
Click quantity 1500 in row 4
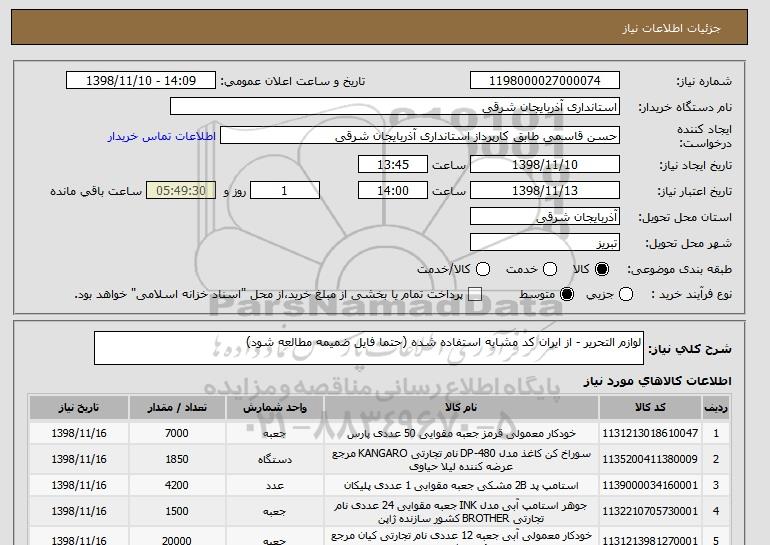point(177,511)
